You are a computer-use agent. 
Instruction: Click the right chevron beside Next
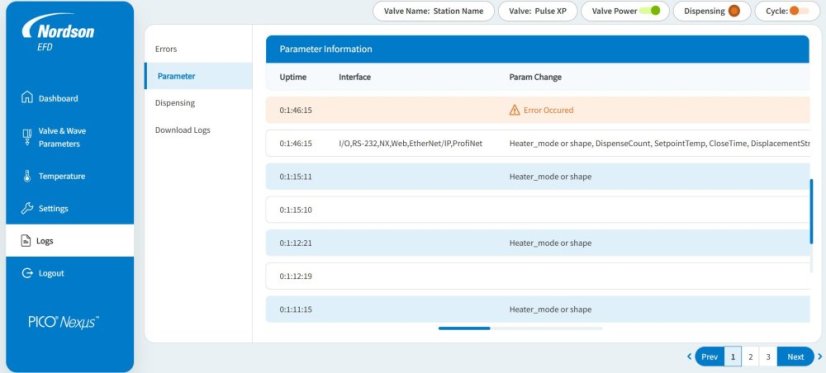coord(819,357)
